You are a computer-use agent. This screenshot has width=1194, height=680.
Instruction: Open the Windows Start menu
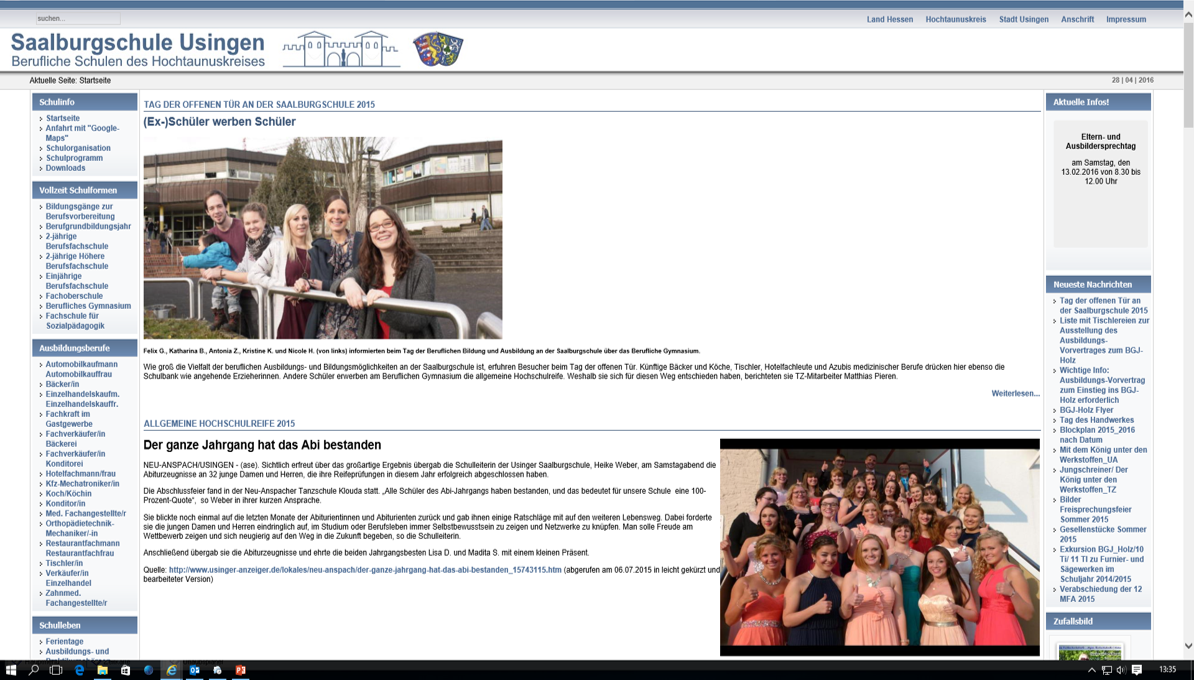(x=11, y=670)
